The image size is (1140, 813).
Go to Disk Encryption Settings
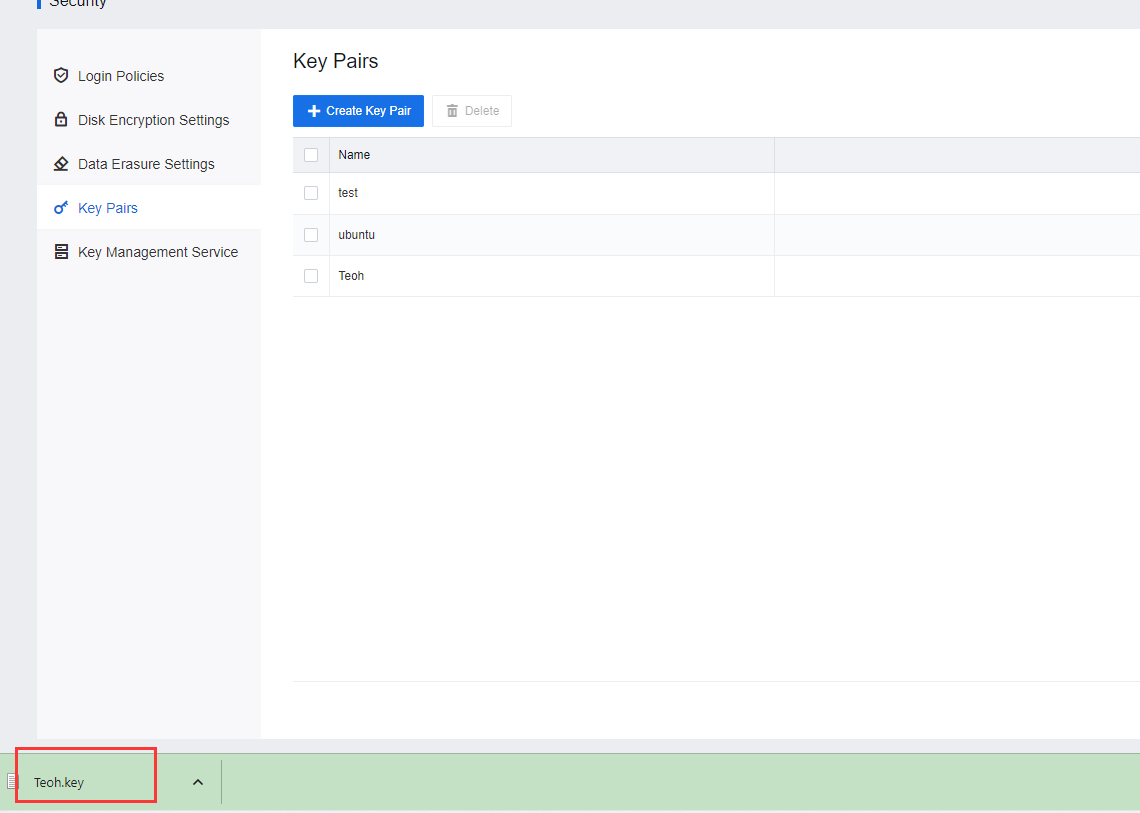point(153,120)
